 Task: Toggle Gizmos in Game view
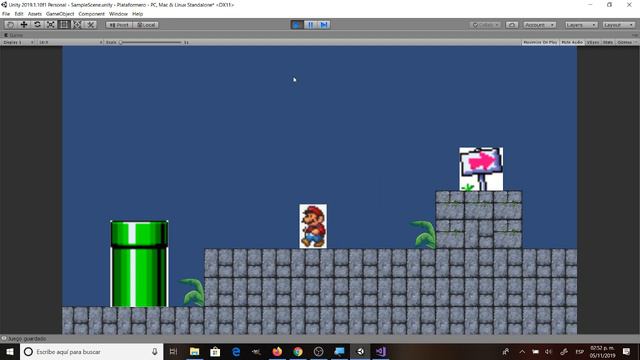(624, 42)
